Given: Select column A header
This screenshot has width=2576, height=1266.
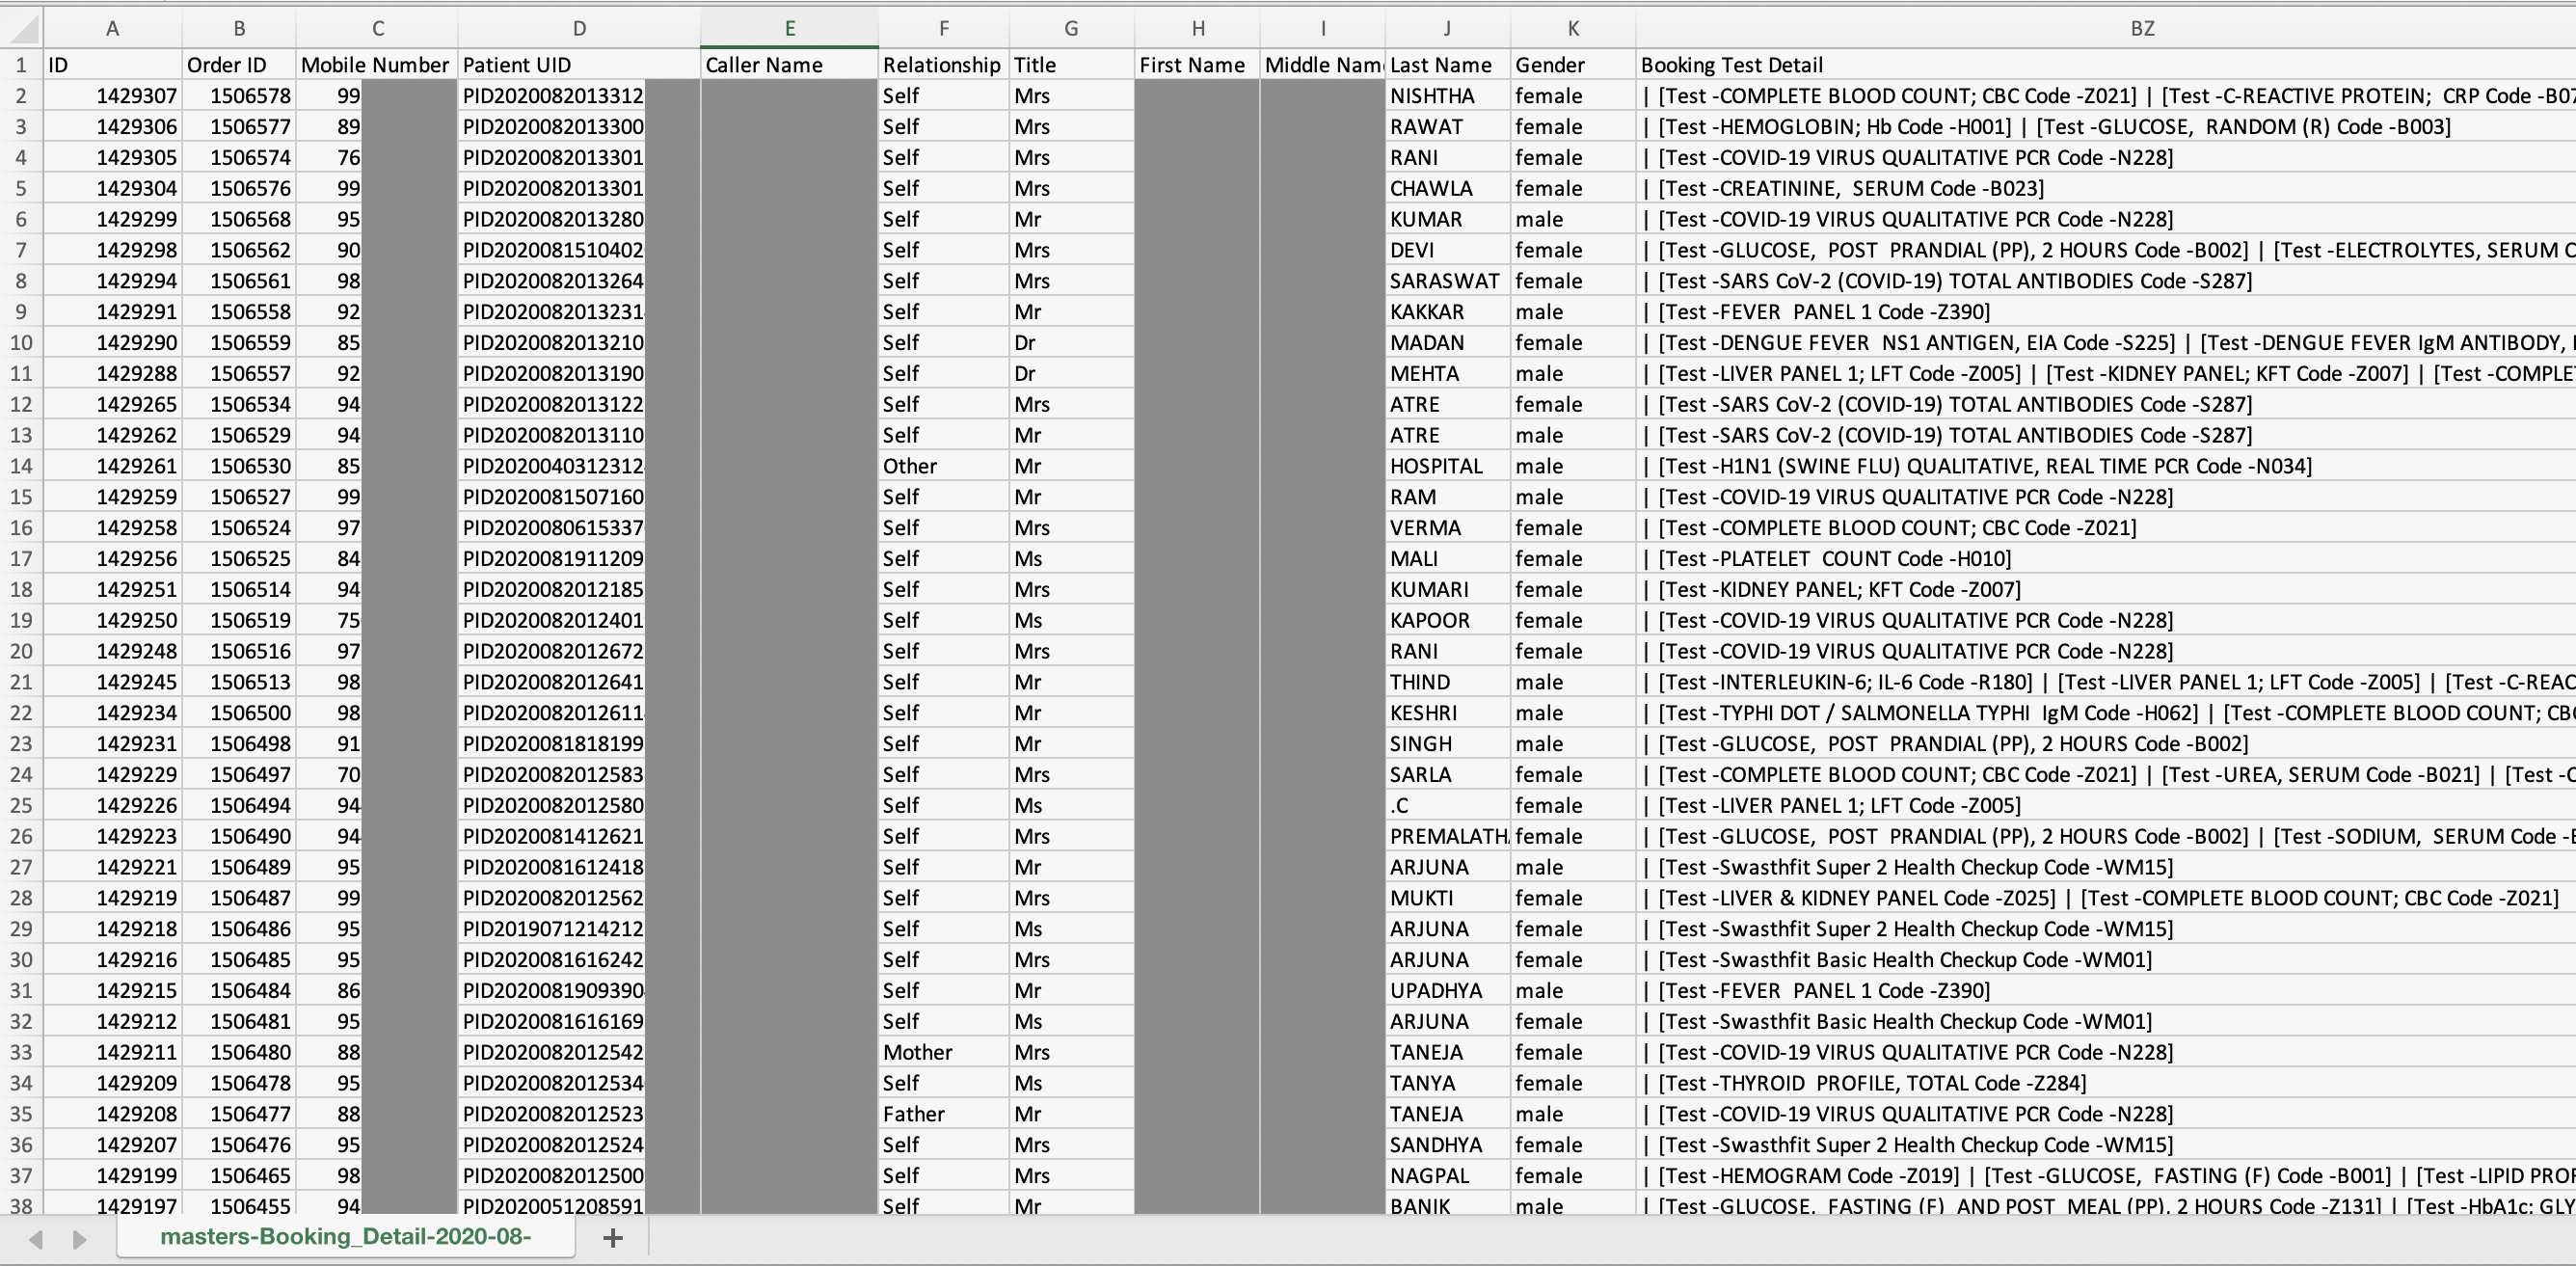Looking at the screenshot, I should tap(112, 28).
